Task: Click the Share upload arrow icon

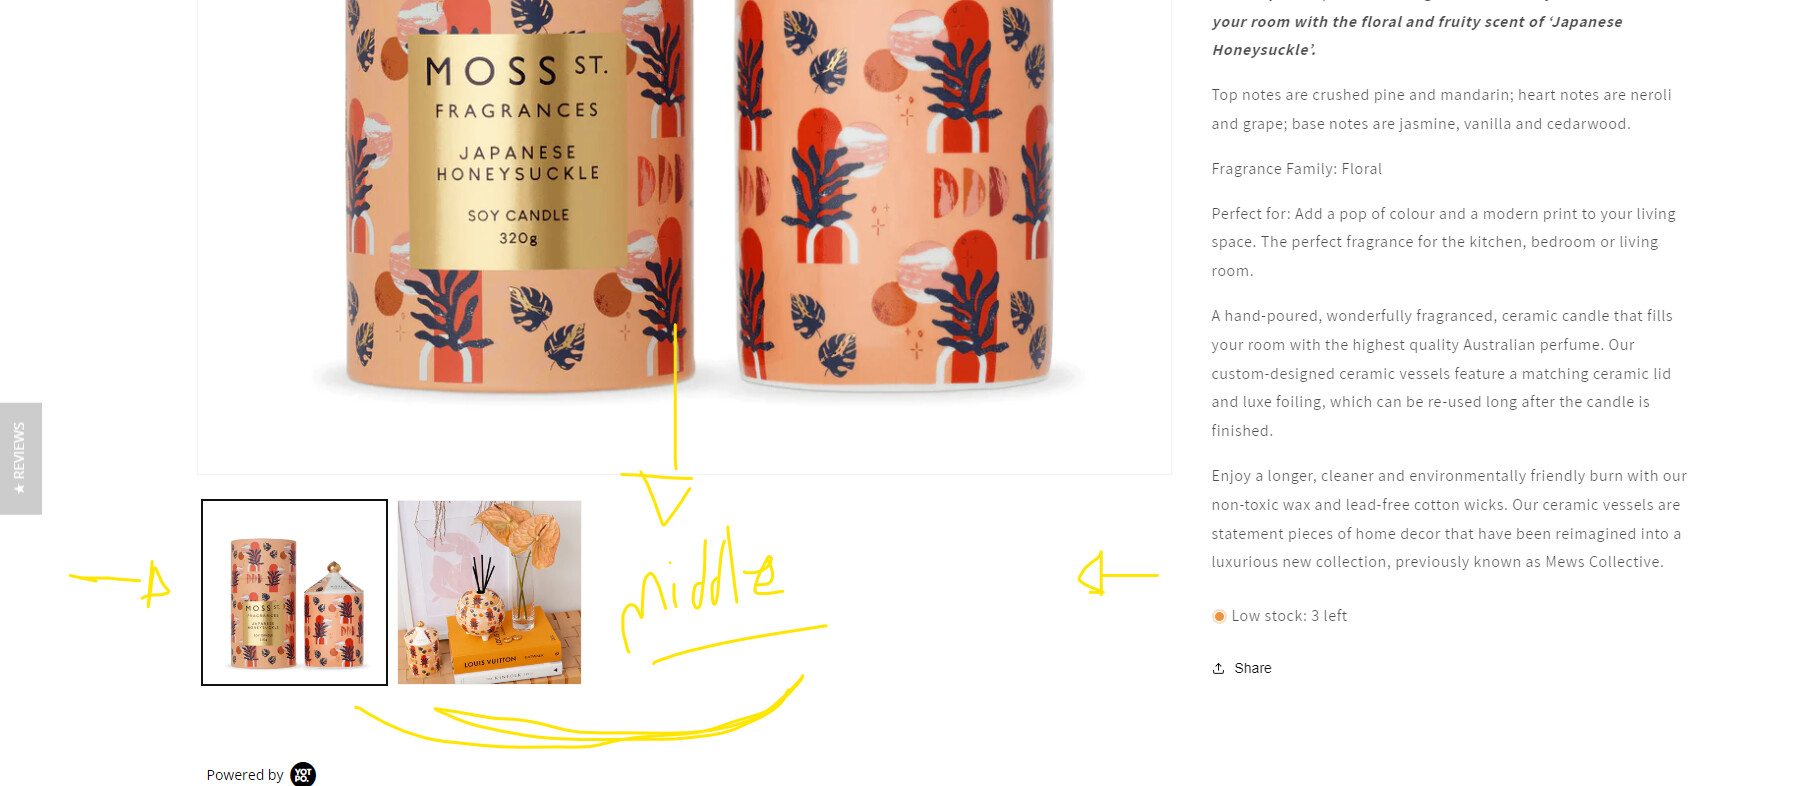Action: coord(1218,668)
